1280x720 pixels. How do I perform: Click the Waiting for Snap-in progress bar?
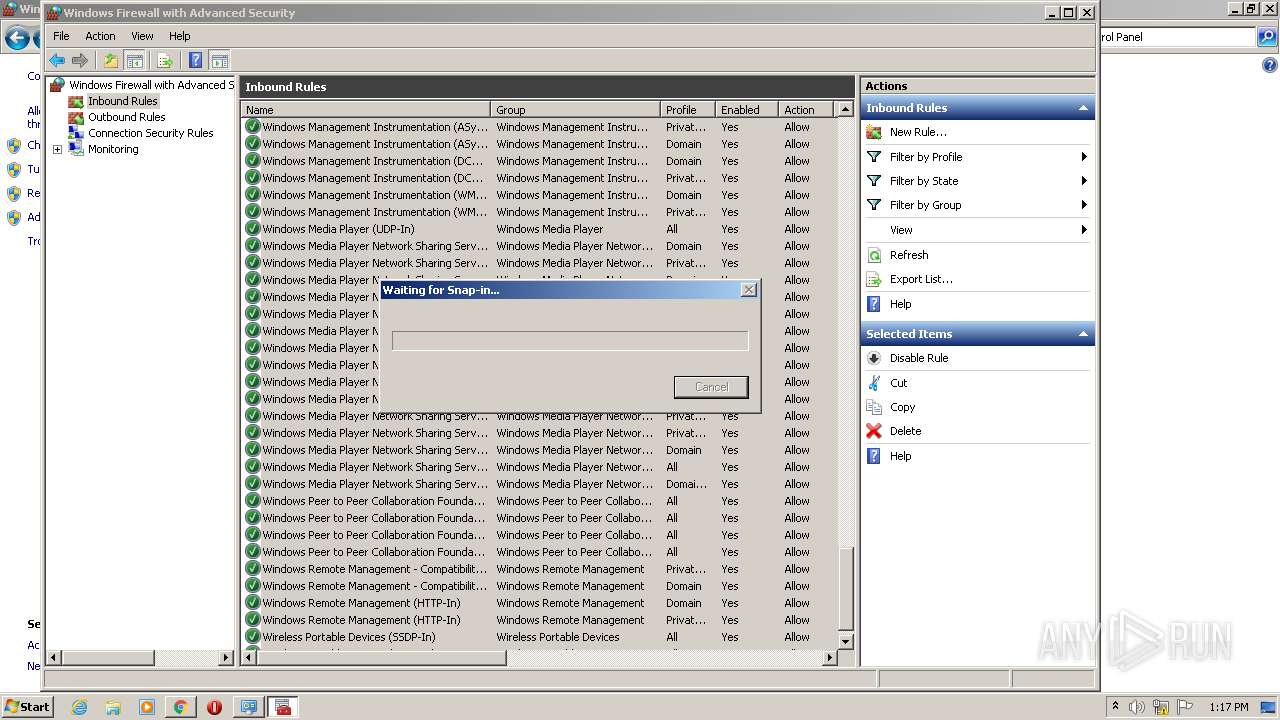tap(570, 341)
